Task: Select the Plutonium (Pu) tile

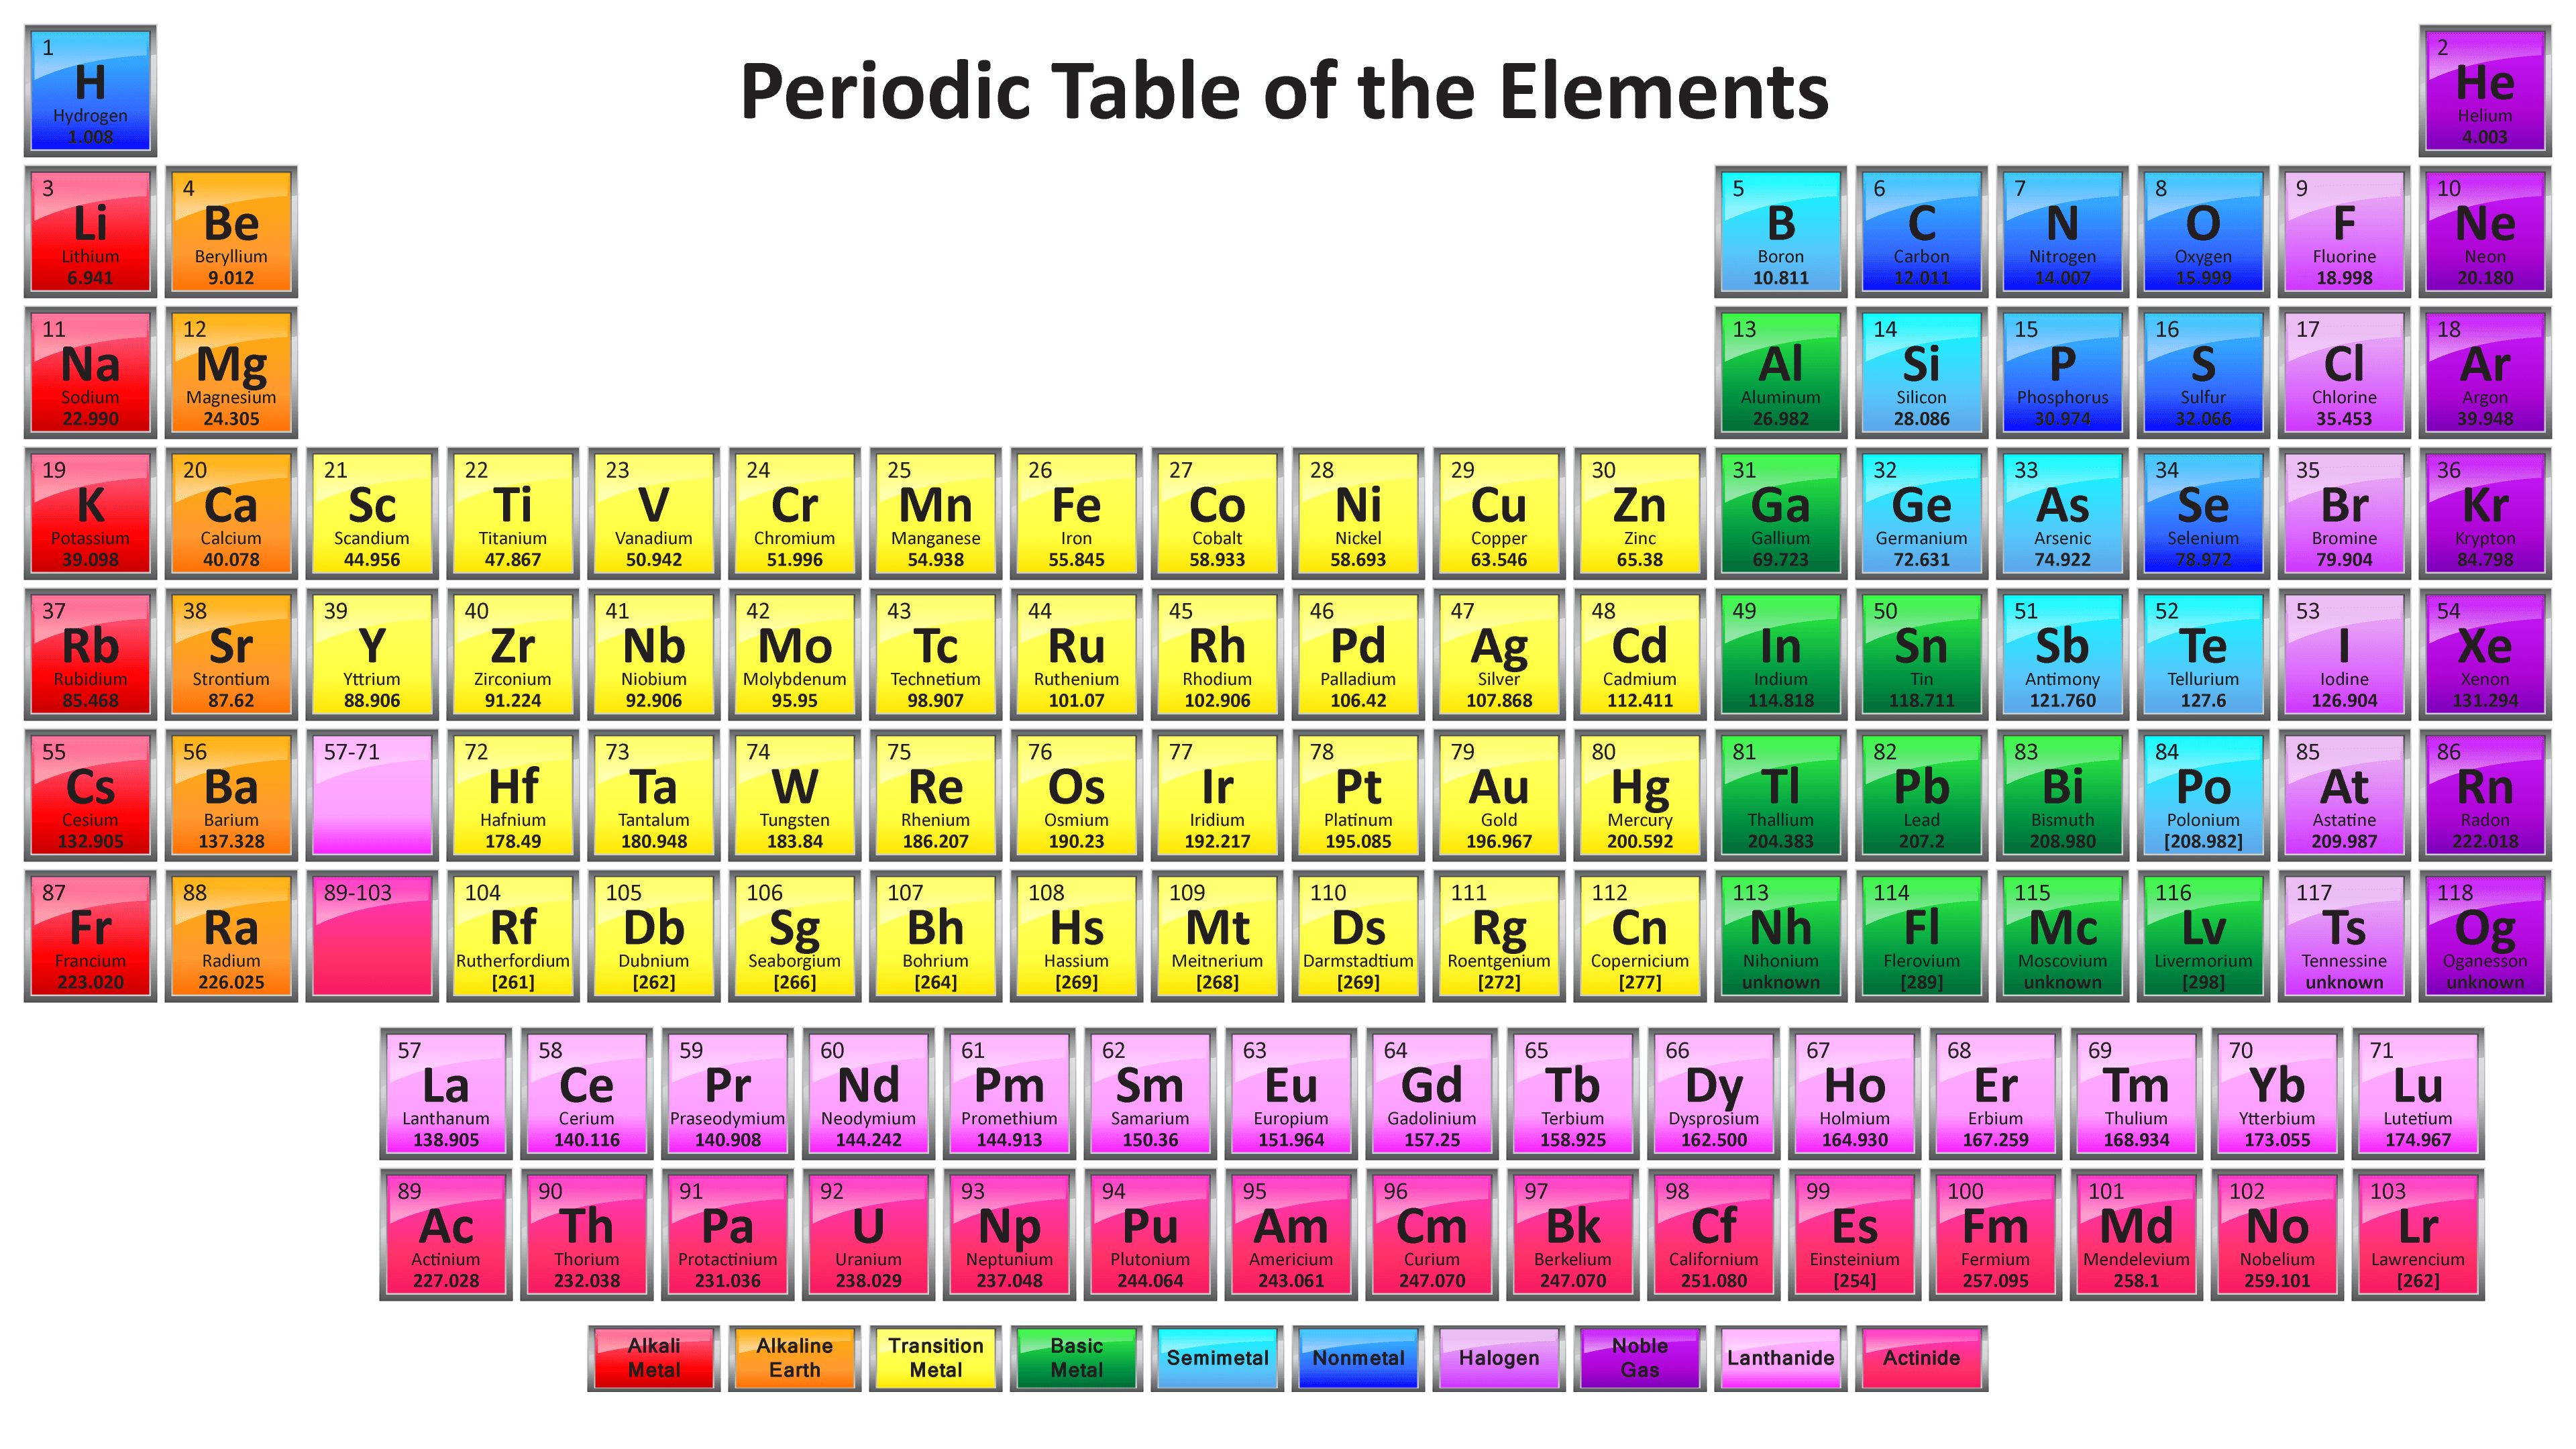Action: 1150,1235
